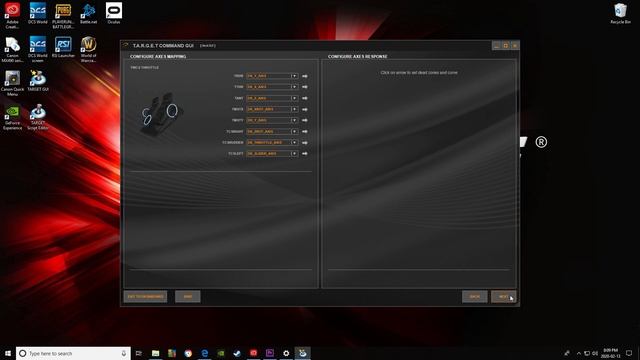640x360 pixels.
Task: Open Google Chrome from the taskbar
Action: pos(188,353)
